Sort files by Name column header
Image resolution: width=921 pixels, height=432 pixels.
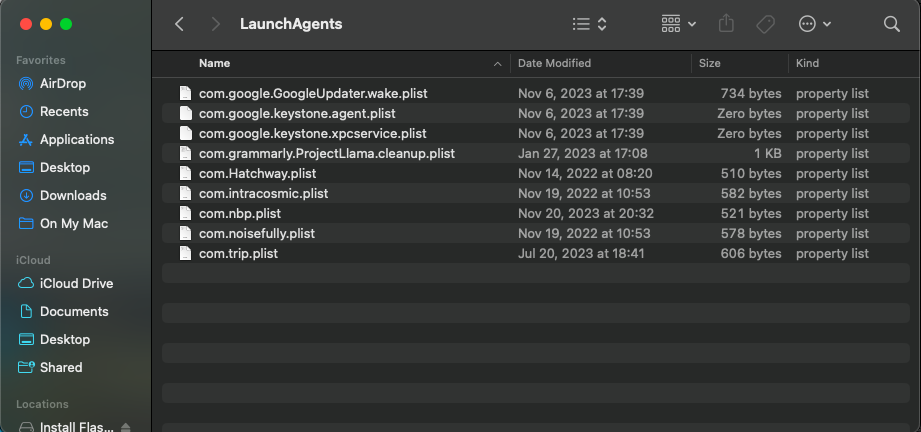[x=214, y=63]
